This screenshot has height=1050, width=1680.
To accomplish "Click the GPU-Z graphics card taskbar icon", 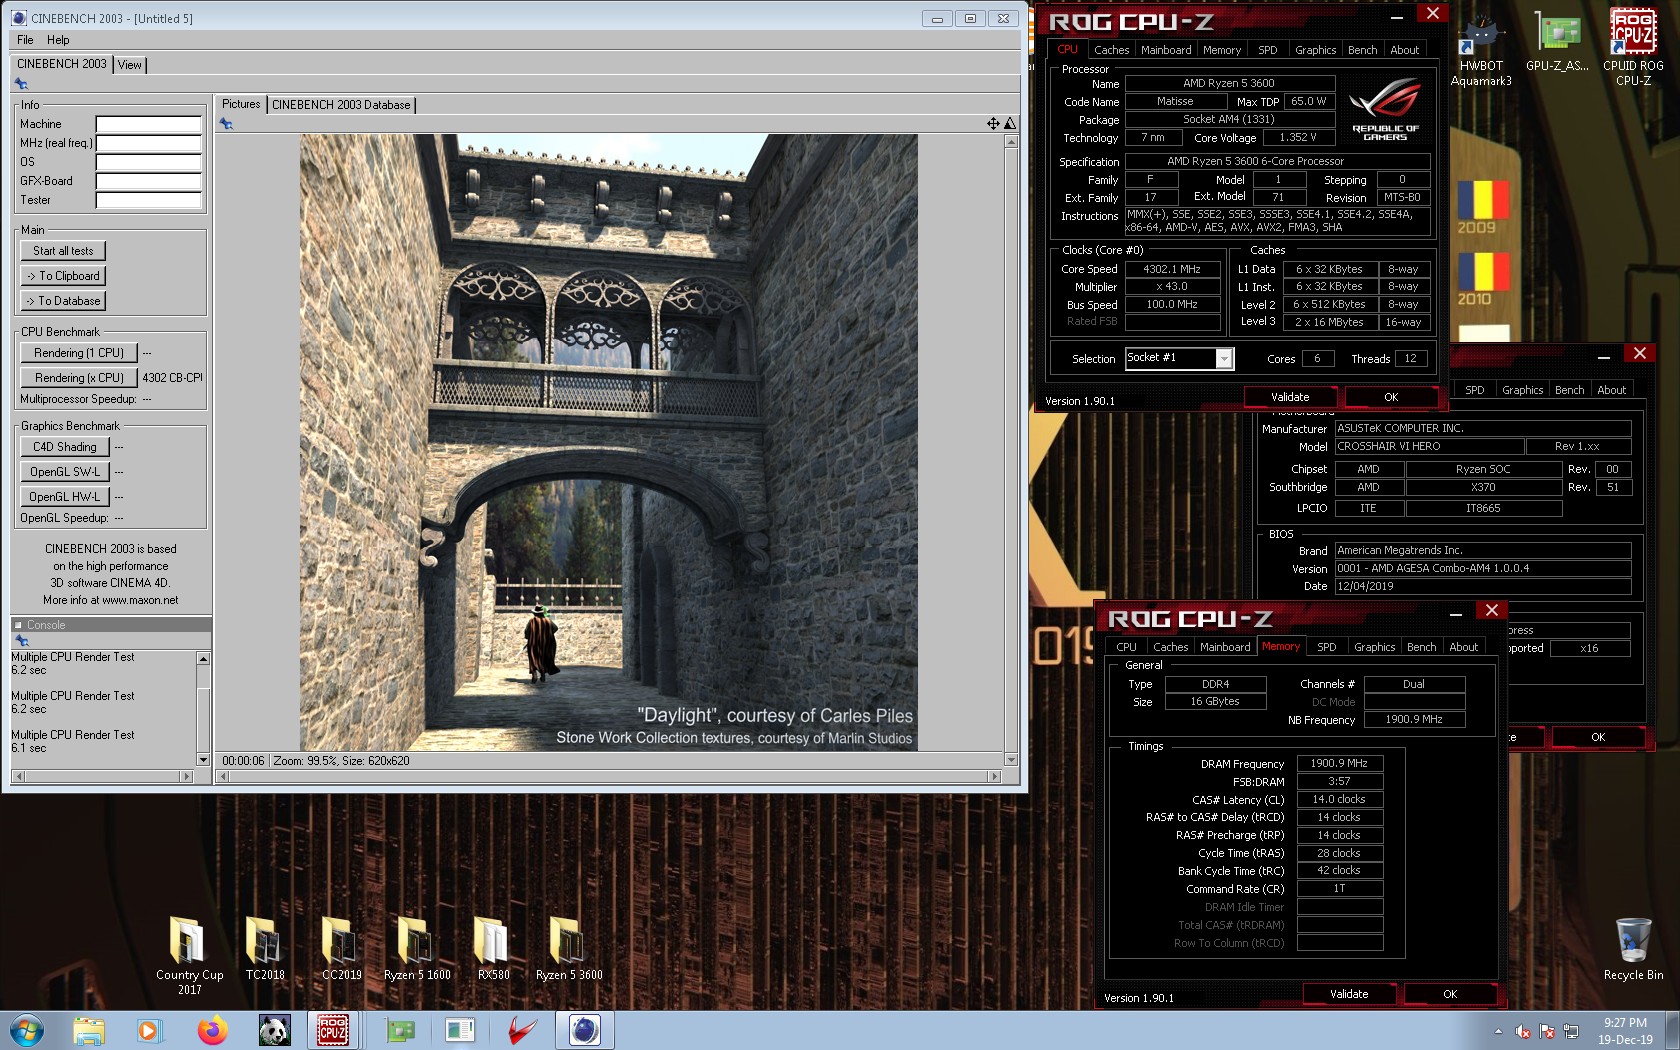I will (400, 1030).
